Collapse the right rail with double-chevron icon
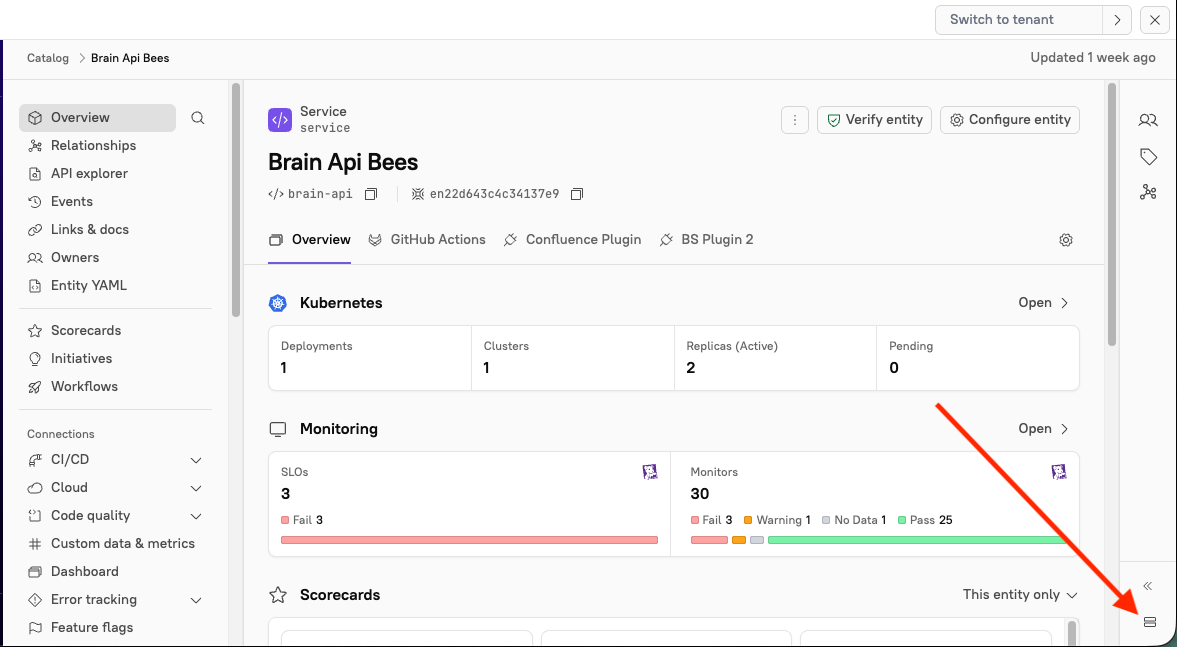The image size is (1177, 647). pyautogui.click(x=1148, y=586)
